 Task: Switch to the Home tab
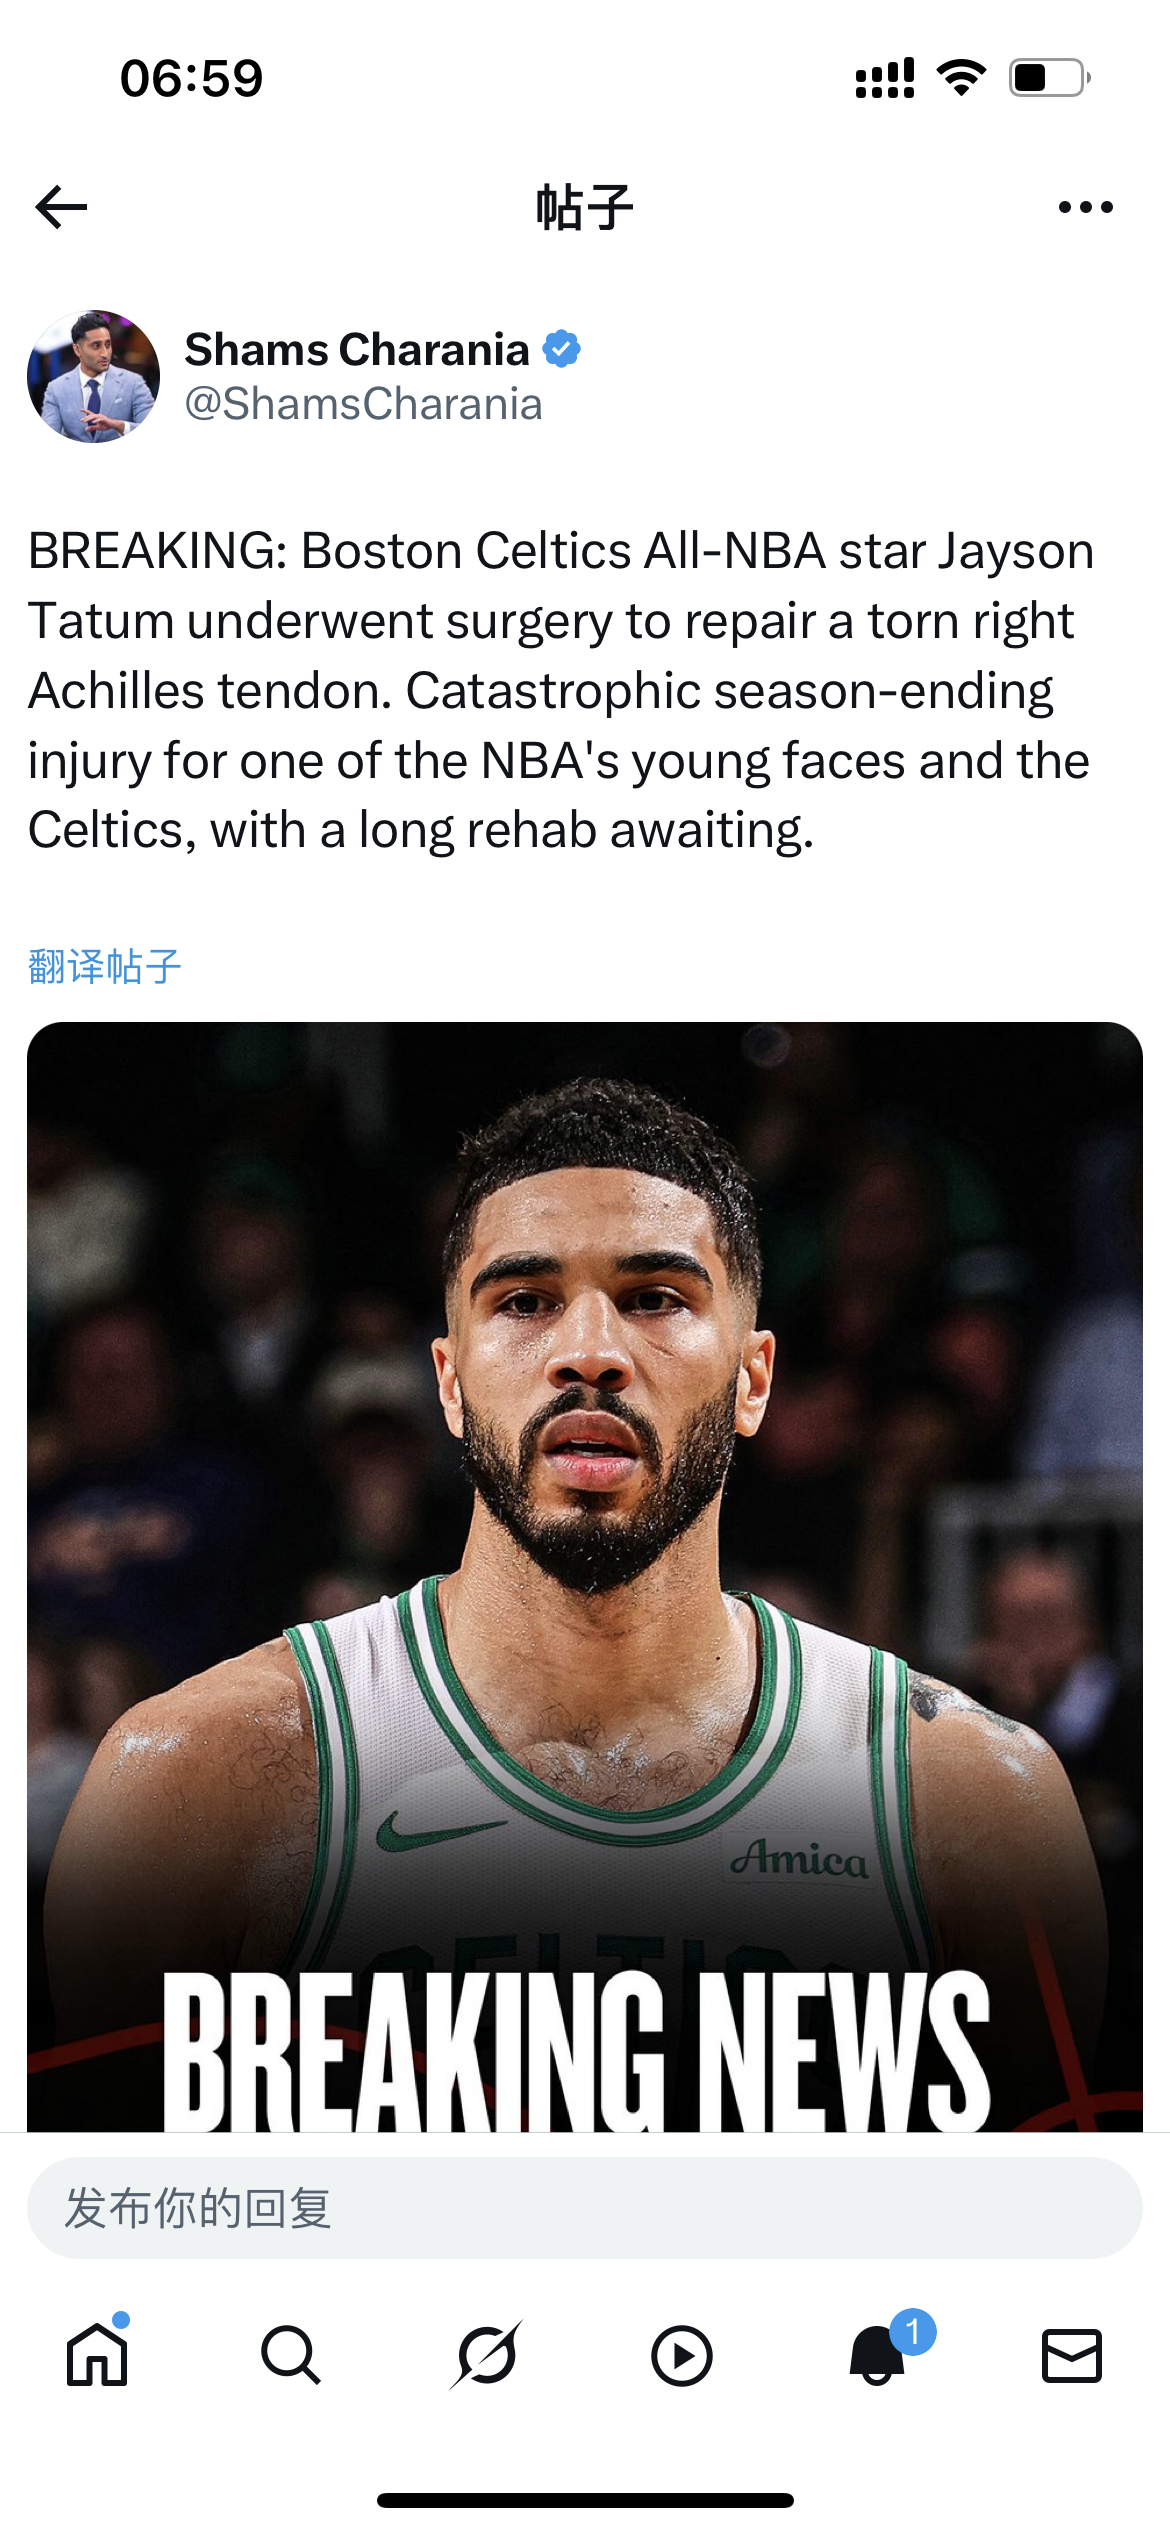[x=97, y=2355]
